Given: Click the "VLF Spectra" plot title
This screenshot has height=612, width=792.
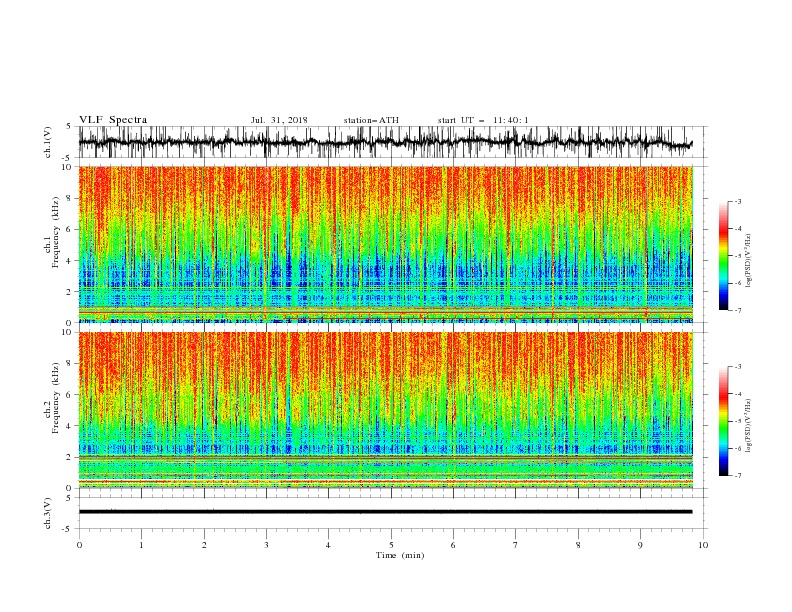Looking at the screenshot, I should (113, 120).
